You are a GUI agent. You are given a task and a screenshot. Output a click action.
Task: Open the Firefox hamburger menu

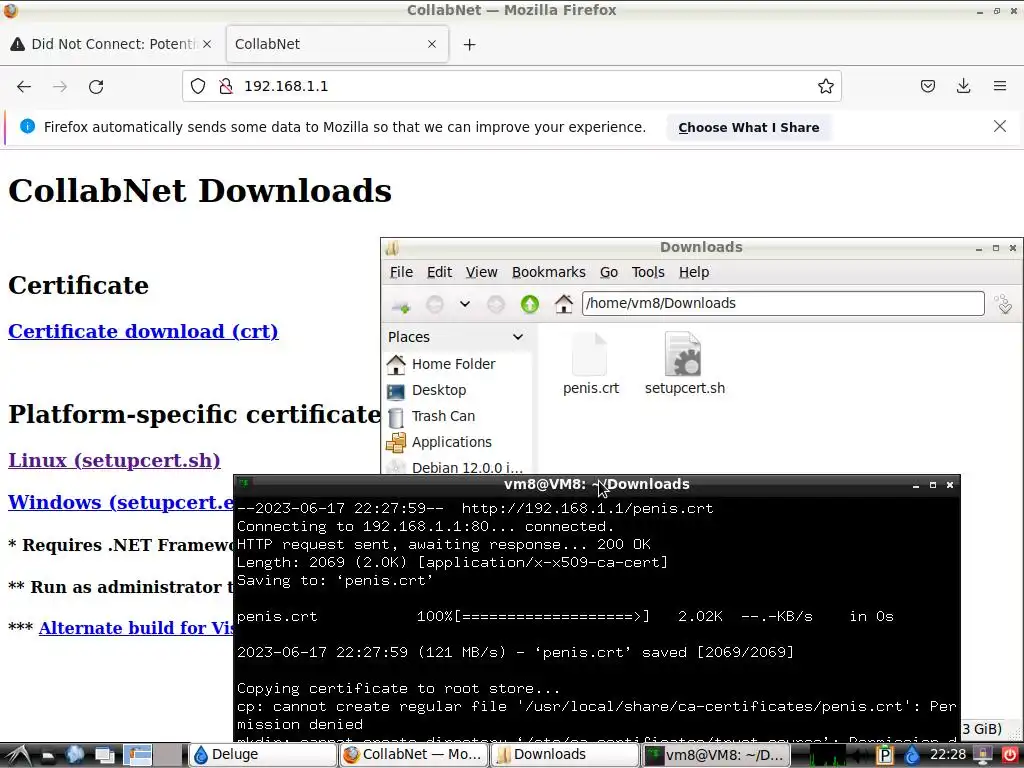tap(999, 86)
